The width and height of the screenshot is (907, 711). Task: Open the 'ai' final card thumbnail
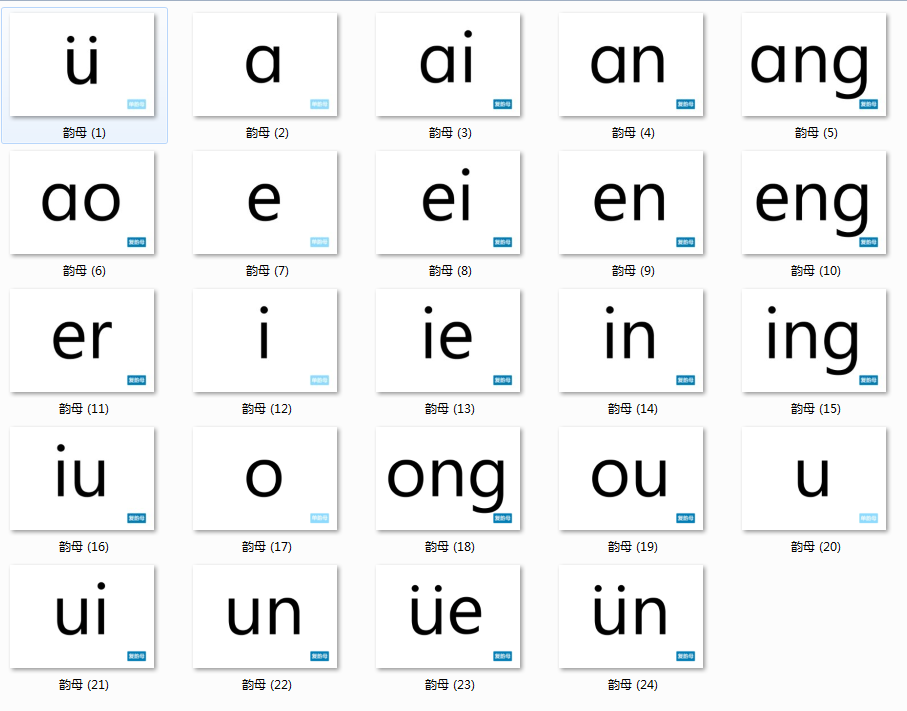click(x=448, y=64)
